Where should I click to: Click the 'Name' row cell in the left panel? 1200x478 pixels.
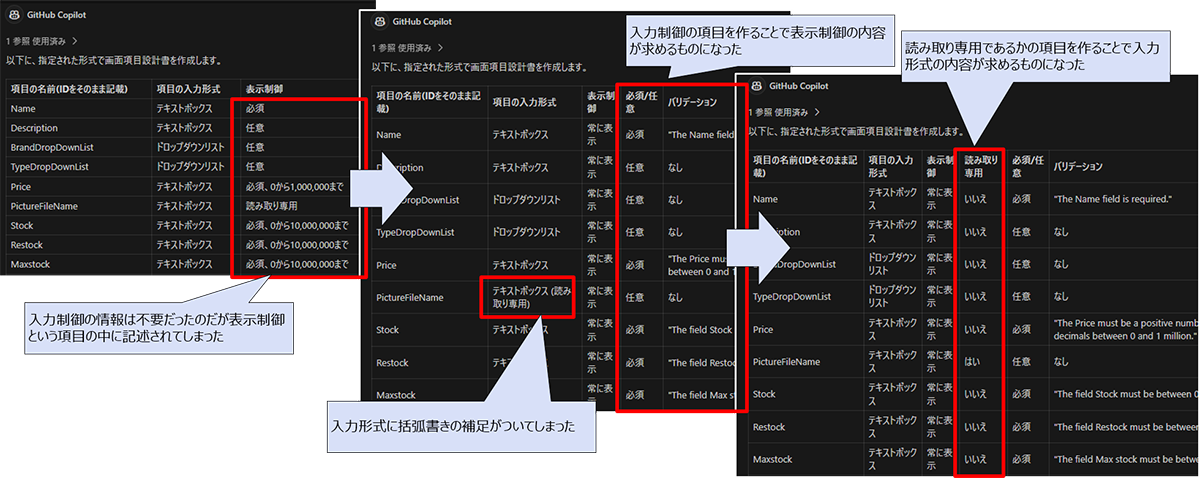pyautogui.click(x=22, y=108)
